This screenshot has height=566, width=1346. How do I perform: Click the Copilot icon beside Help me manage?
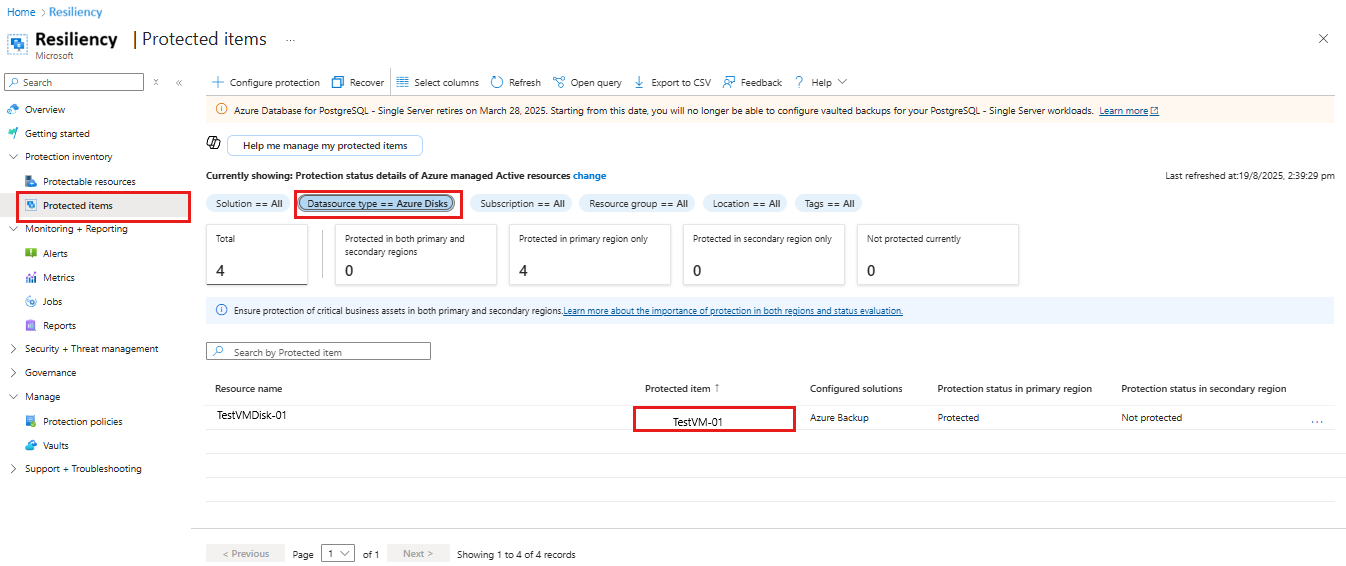coord(213,144)
